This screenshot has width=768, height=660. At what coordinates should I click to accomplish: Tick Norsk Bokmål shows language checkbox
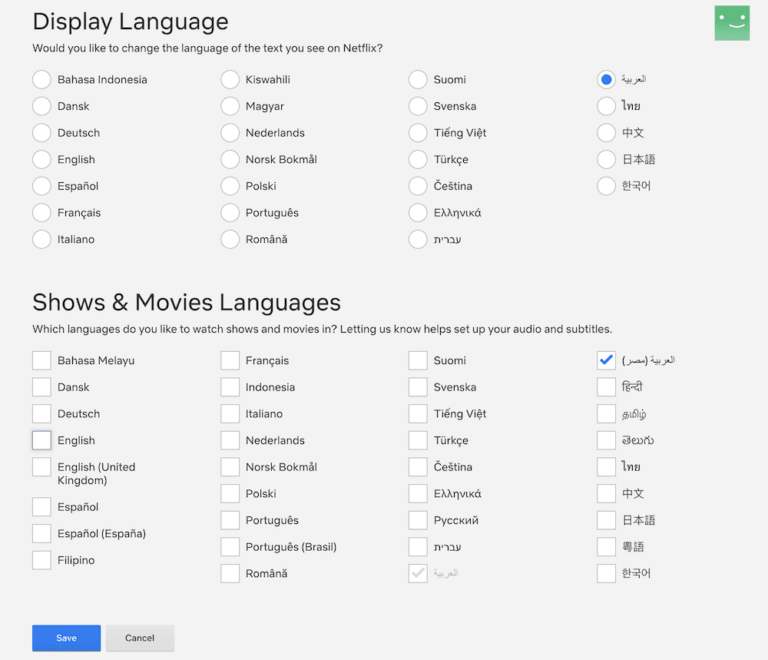(230, 467)
